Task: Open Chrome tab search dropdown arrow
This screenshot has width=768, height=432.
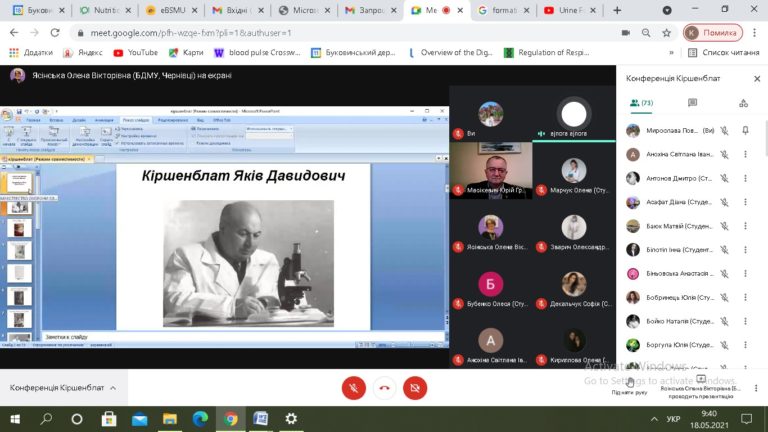Action: pos(667,10)
